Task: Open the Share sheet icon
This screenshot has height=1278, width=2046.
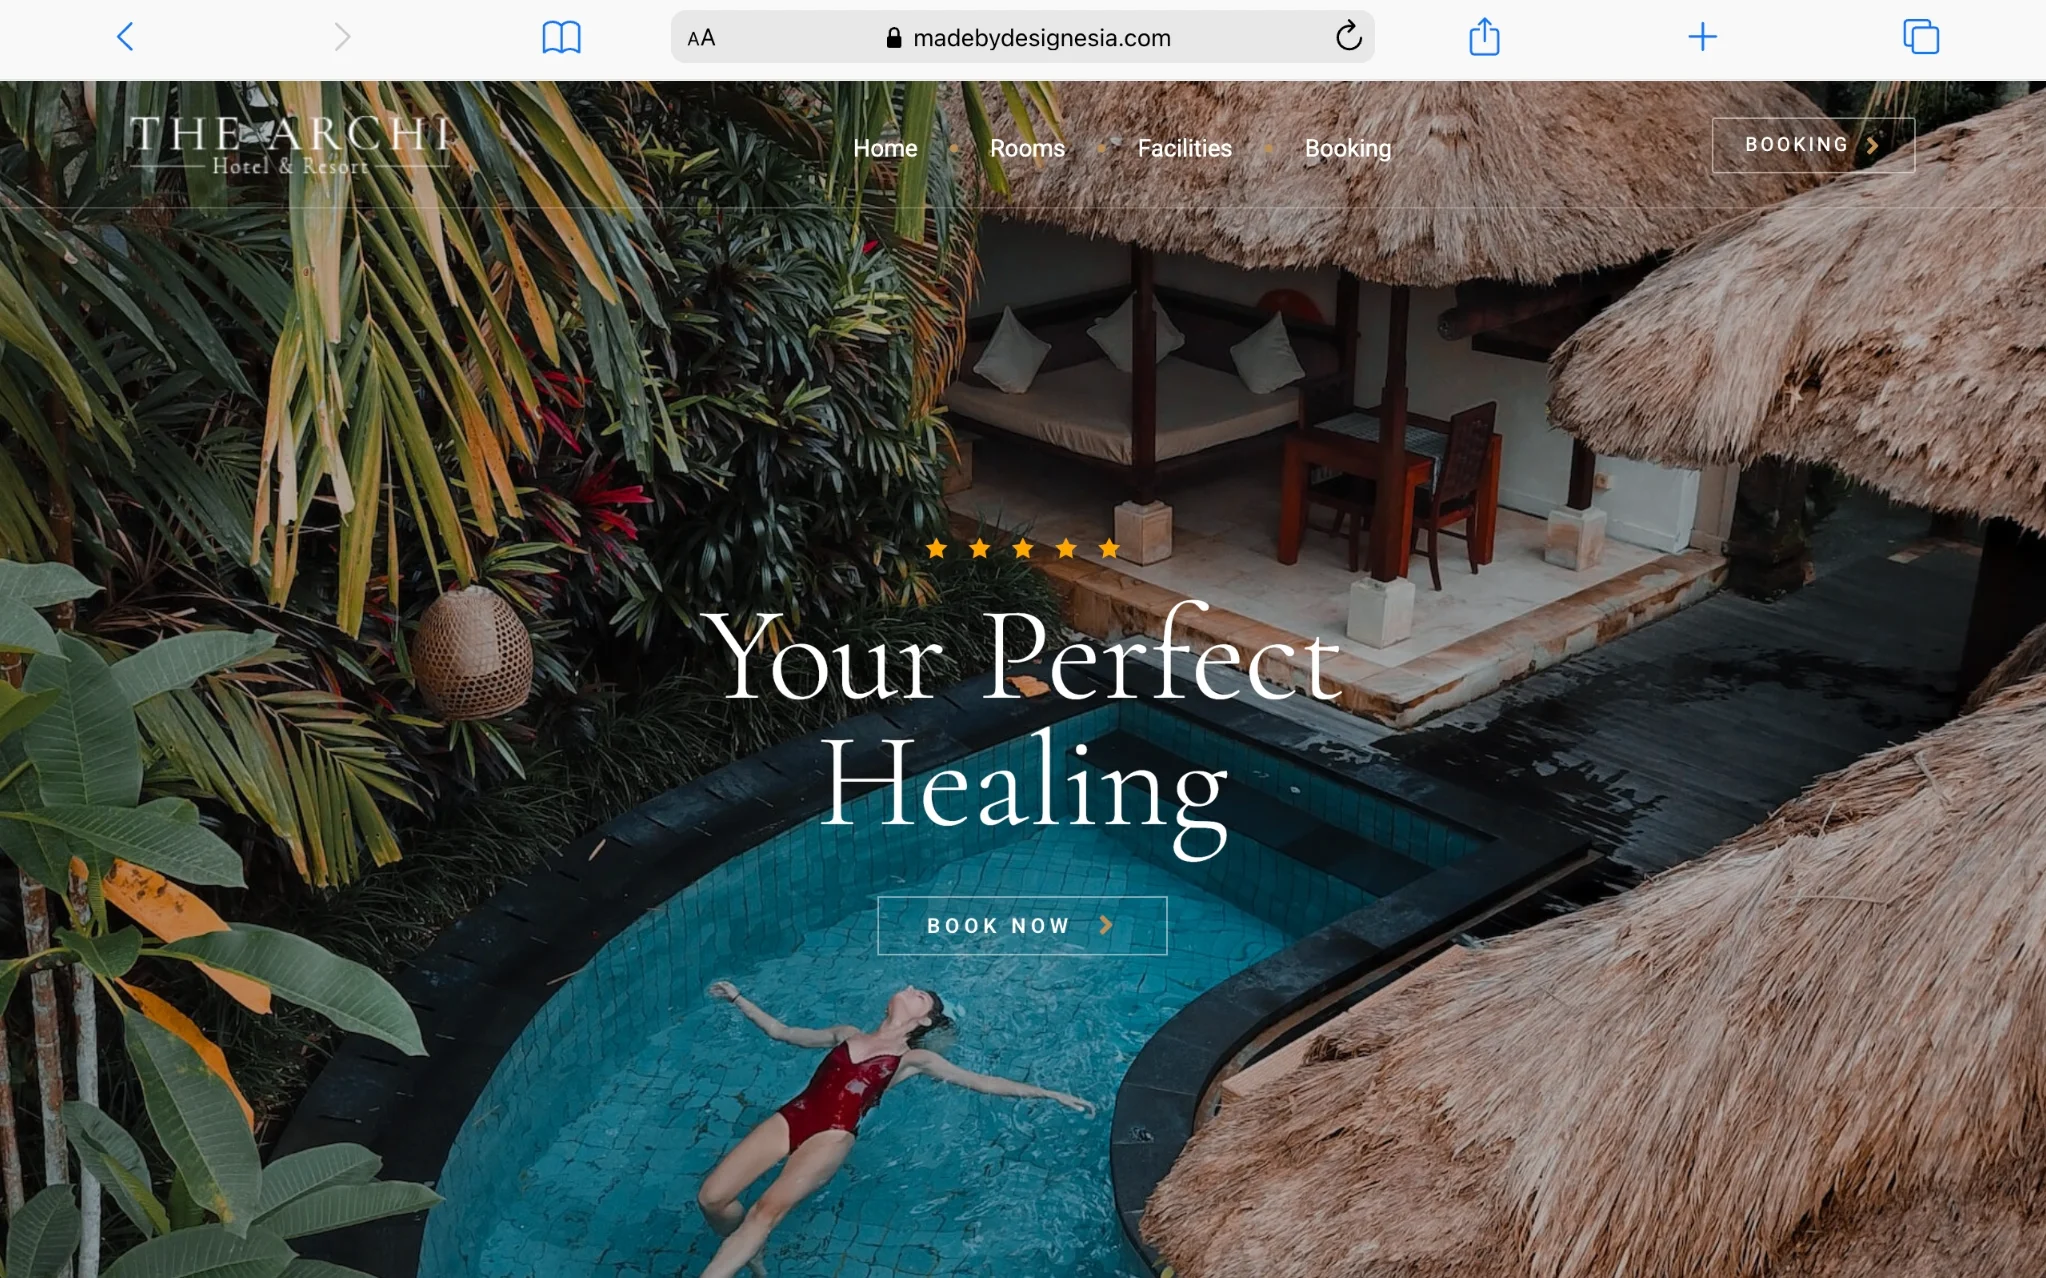Action: 1484,36
